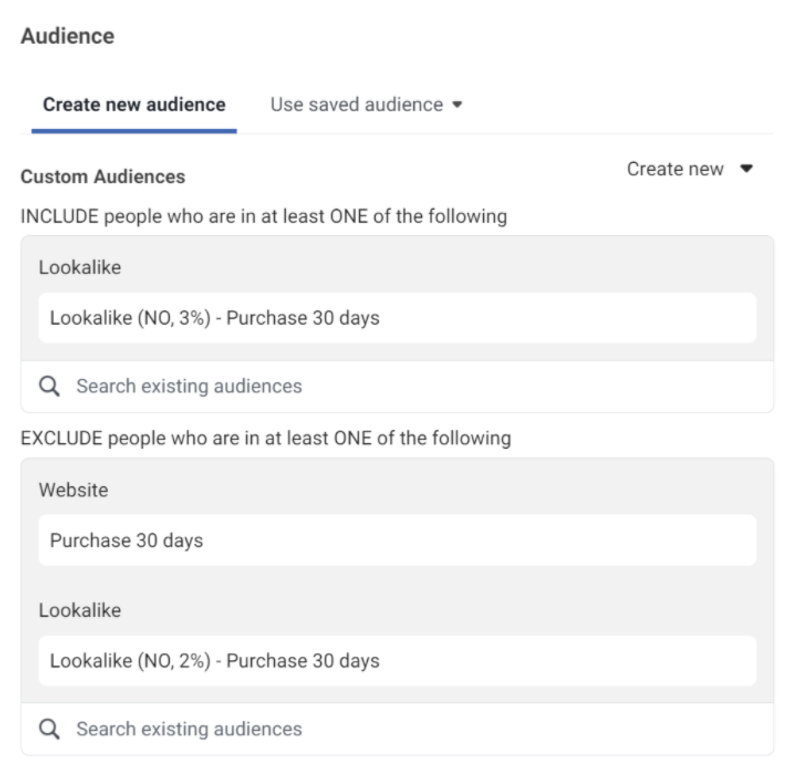Click the INCLUDE people condition text

click(264, 216)
